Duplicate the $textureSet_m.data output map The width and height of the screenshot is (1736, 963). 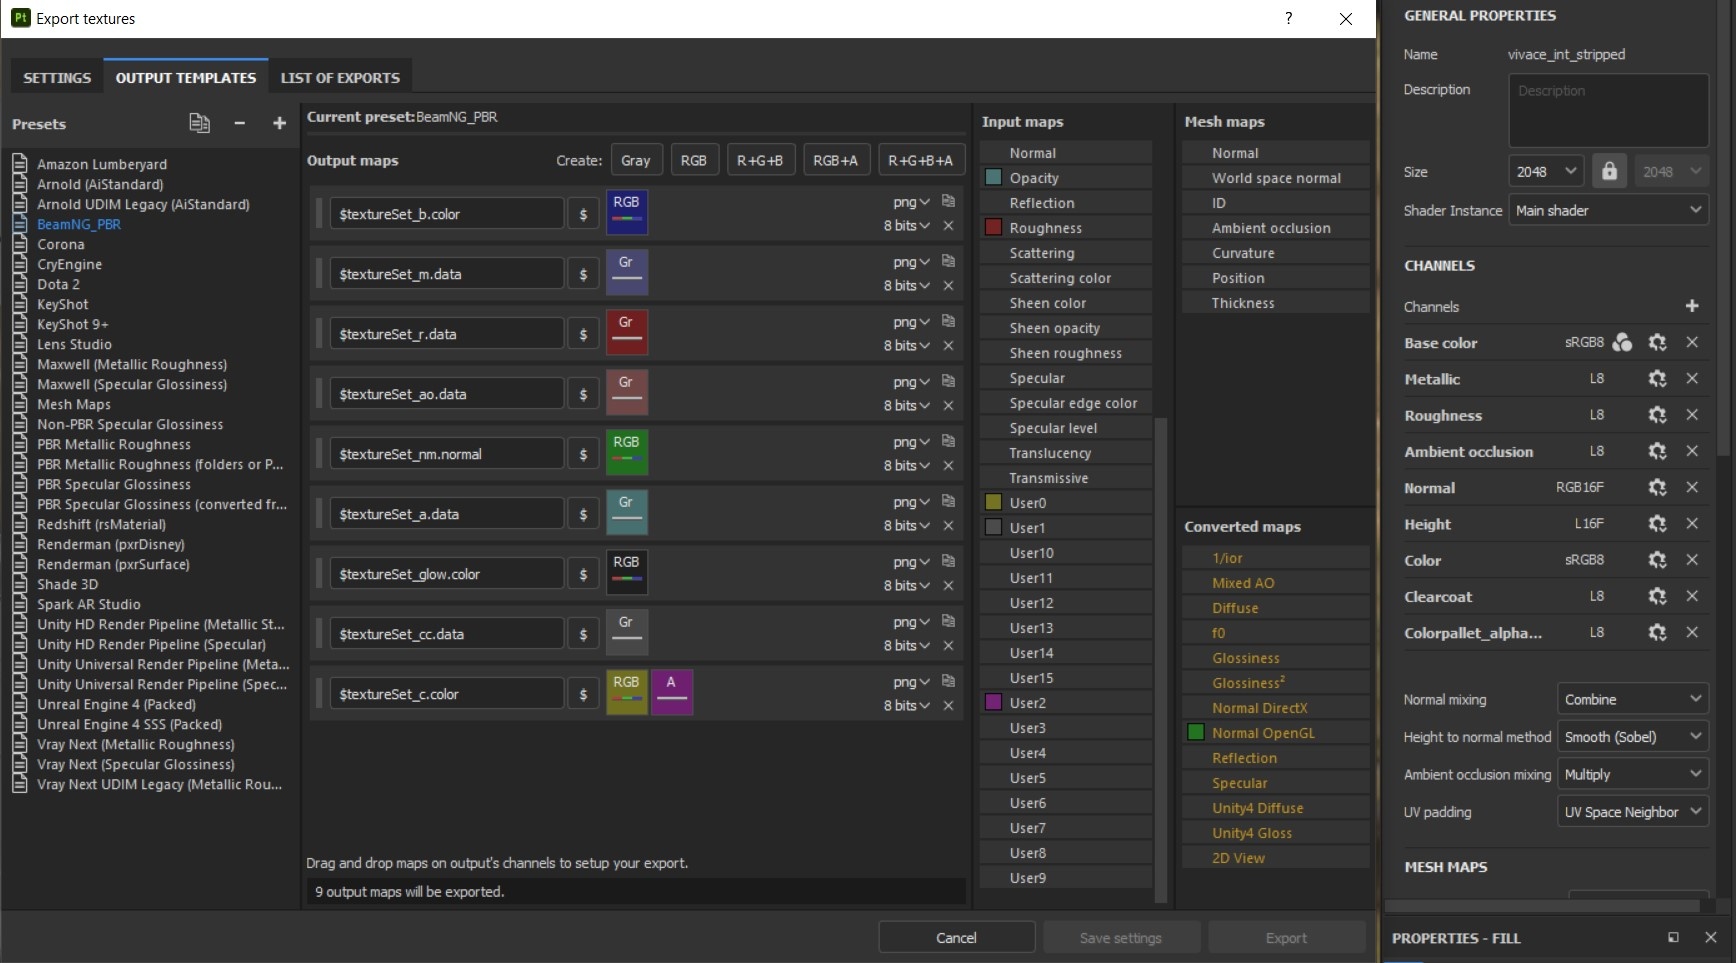(948, 261)
